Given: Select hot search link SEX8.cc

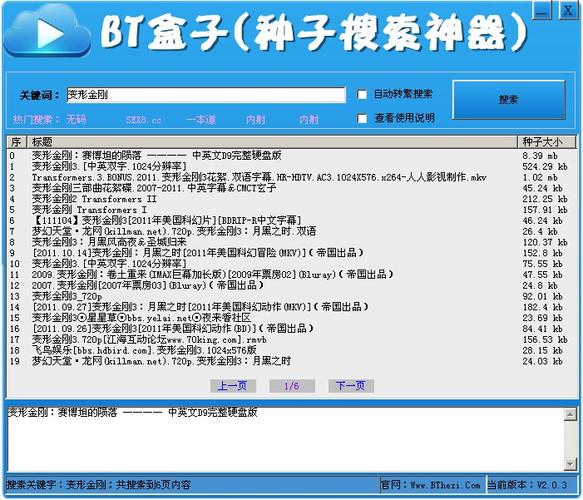Looking at the screenshot, I should click(143, 120).
